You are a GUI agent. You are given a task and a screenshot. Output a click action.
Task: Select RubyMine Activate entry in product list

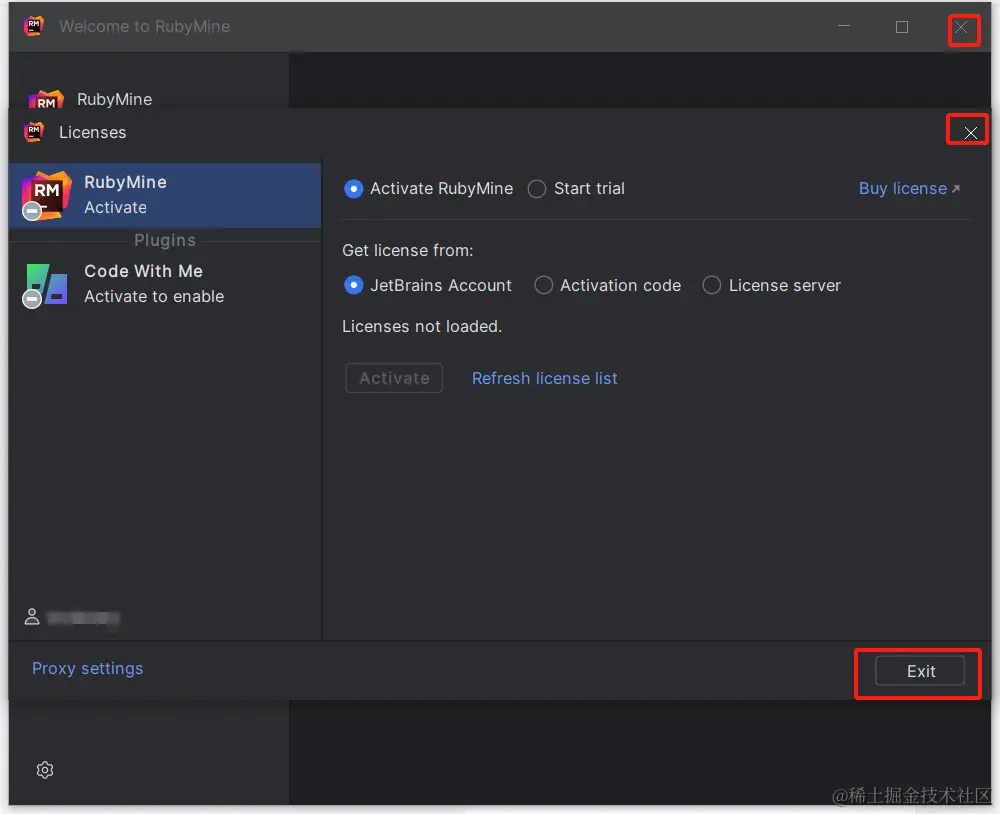point(165,195)
